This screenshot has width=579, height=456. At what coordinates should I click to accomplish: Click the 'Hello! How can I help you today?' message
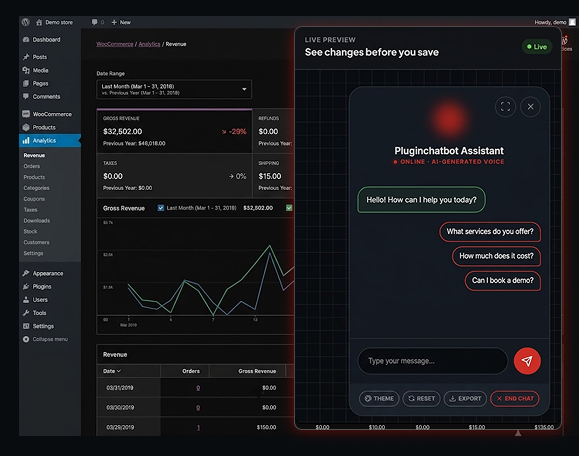click(x=421, y=200)
